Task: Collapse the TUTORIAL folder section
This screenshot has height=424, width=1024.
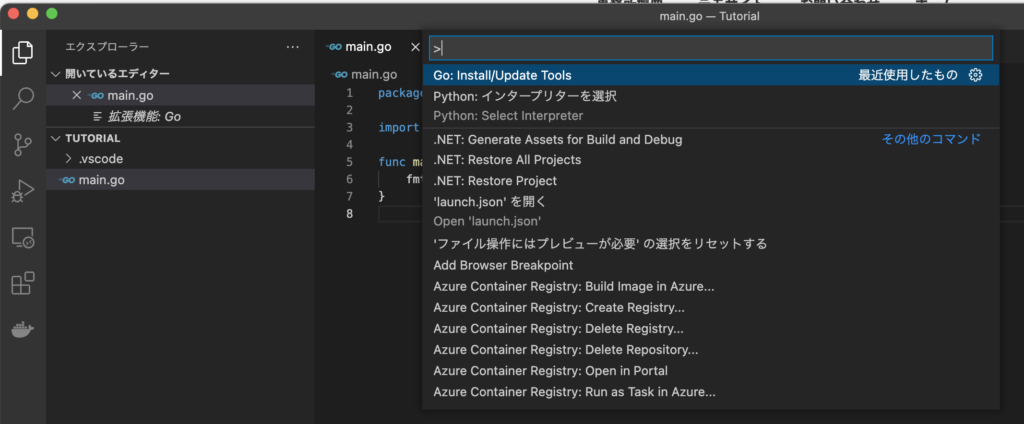Action: coord(56,139)
